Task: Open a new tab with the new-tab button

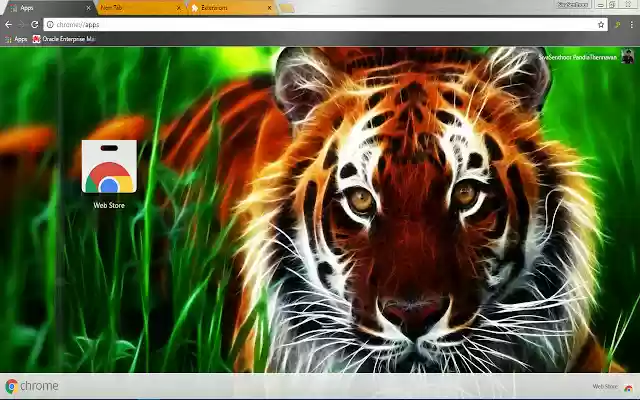Action: point(287,8)
